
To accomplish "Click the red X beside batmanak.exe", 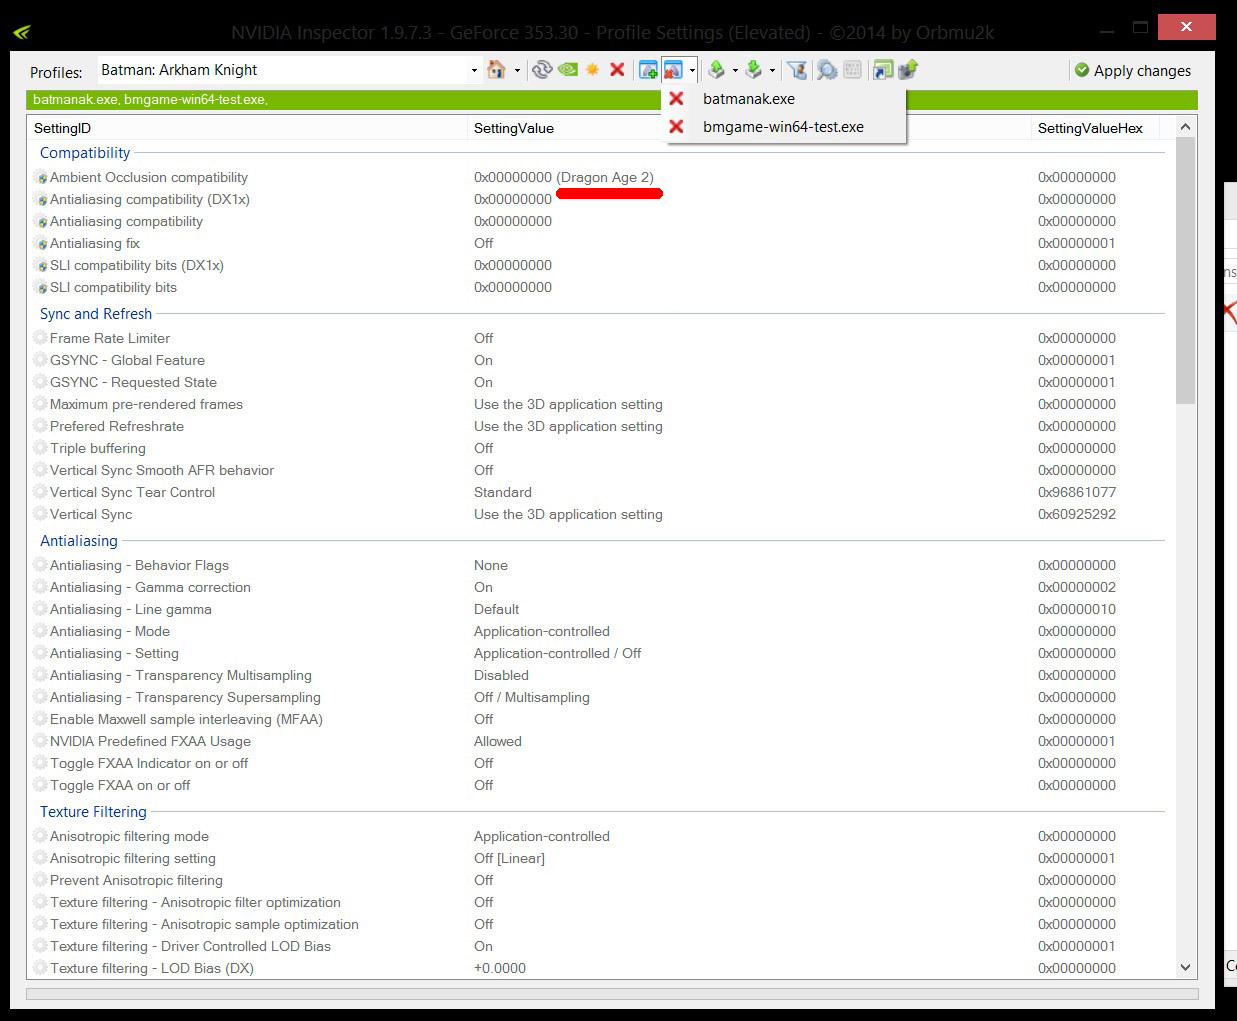I will pyautogui.click(x=677, y=99).
